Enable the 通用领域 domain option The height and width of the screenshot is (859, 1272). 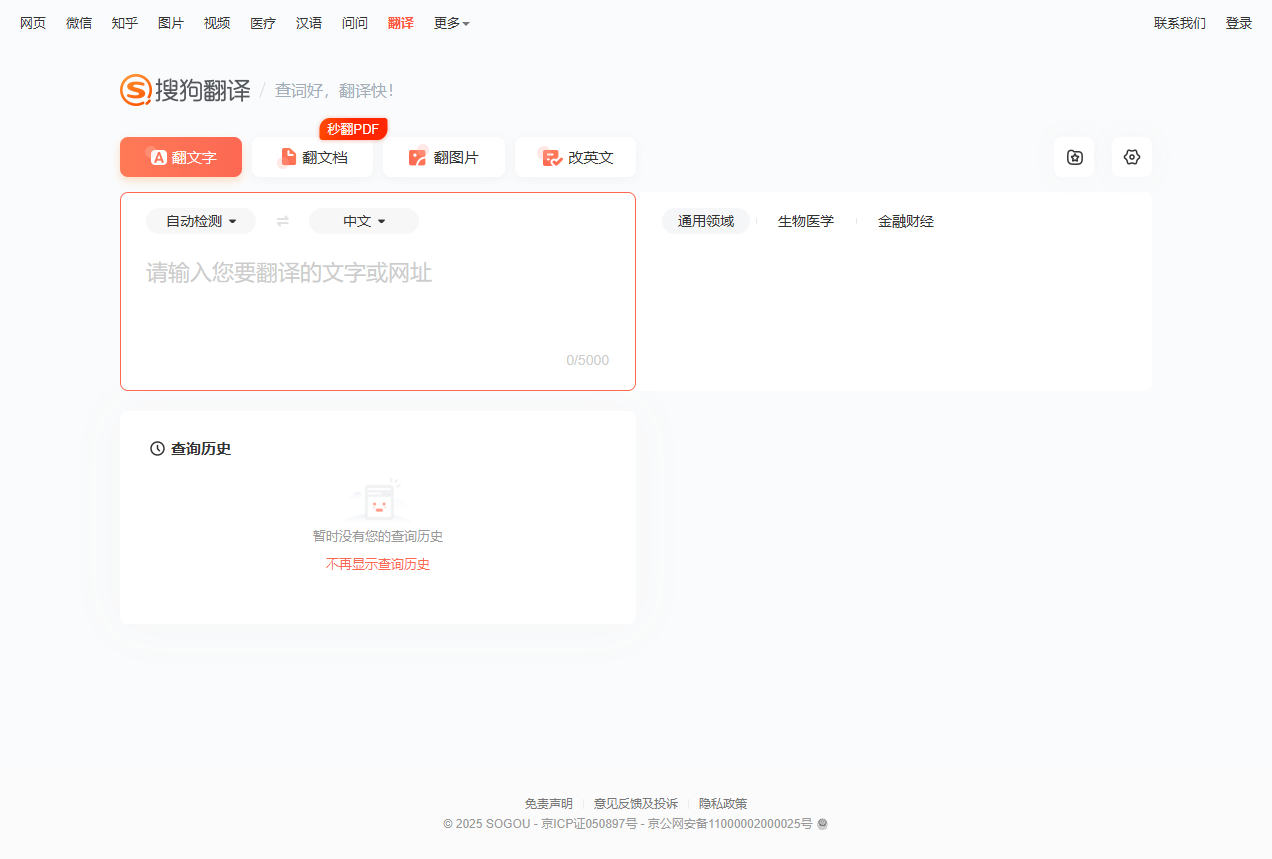pos(706,221)
